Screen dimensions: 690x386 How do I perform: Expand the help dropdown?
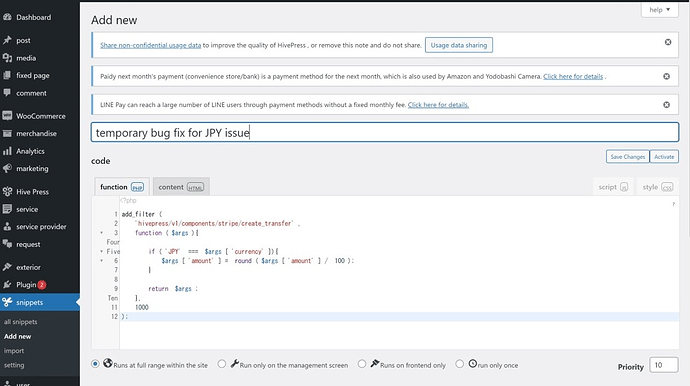(x=659, y=10)
